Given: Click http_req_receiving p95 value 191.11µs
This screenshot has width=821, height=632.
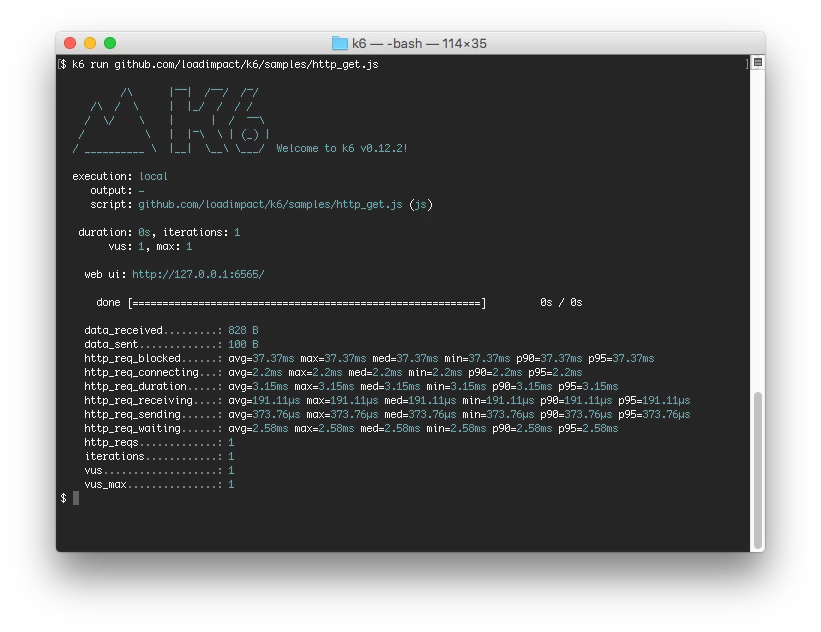Looking at the screenshot, I should pos(666,401).
